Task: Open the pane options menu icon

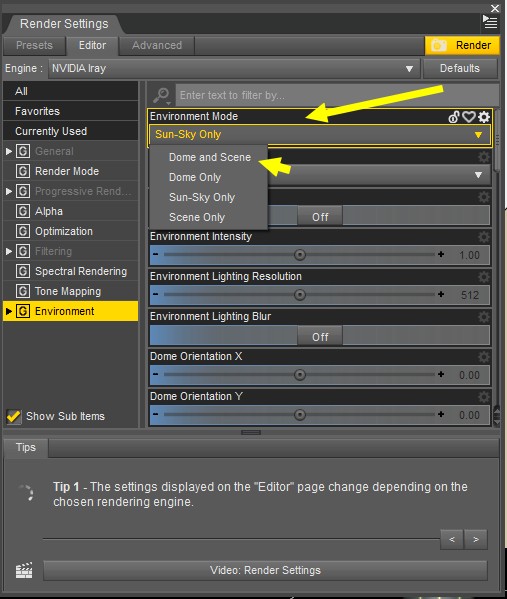Action: coord(490,22)
